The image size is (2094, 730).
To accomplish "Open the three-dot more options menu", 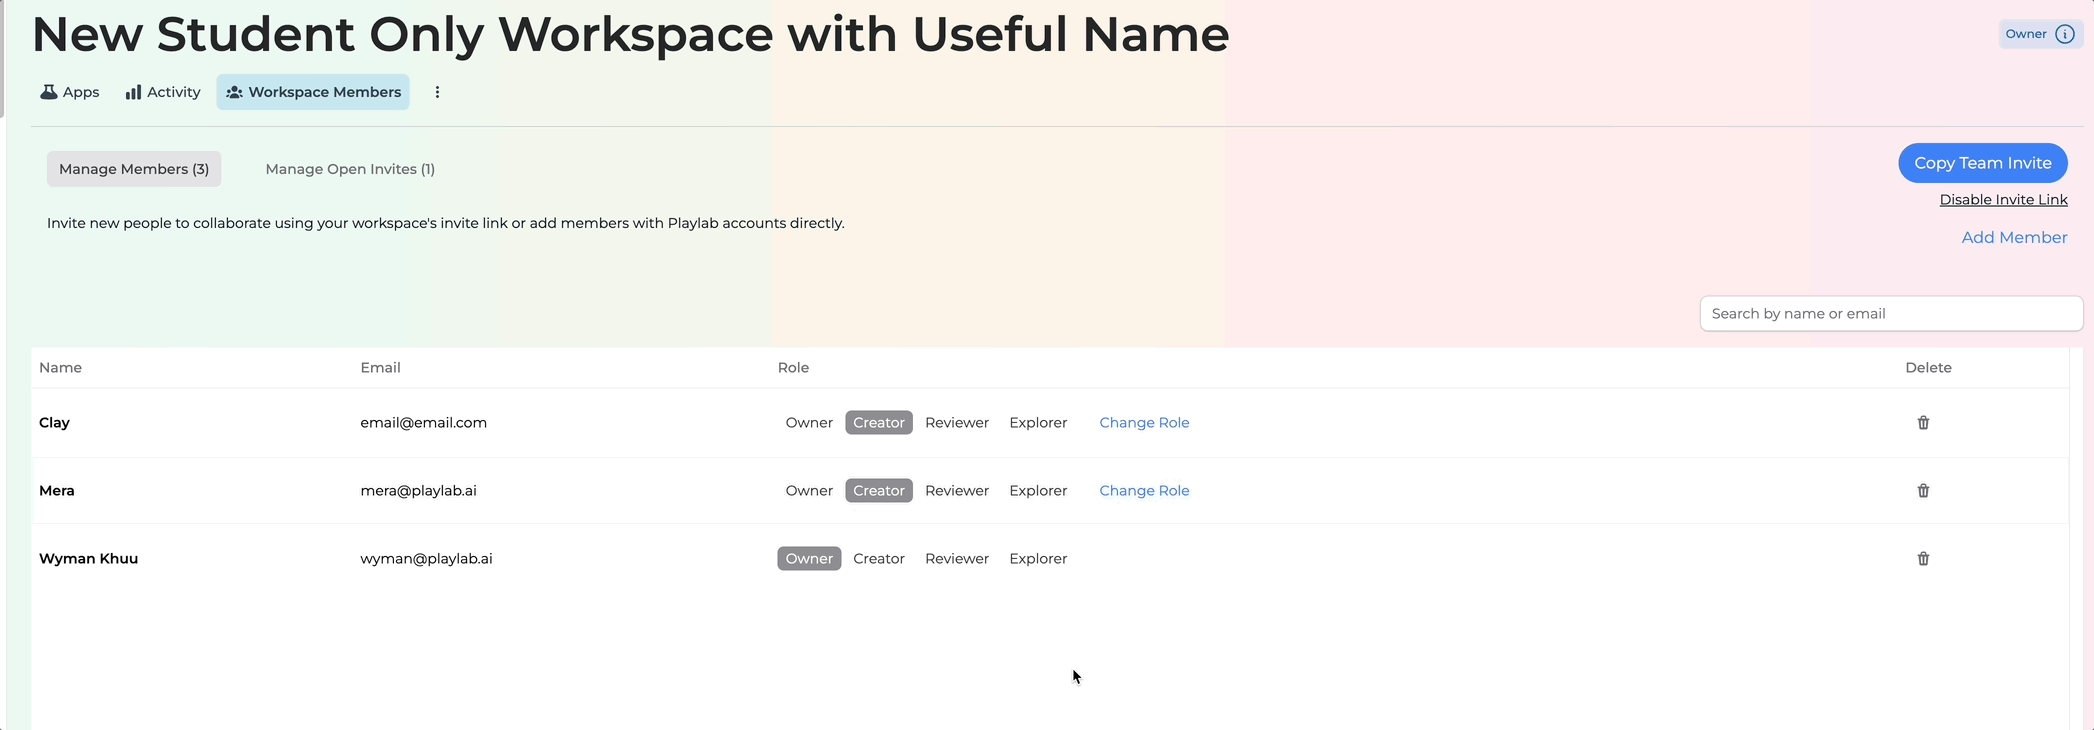I will coord(437,92).
